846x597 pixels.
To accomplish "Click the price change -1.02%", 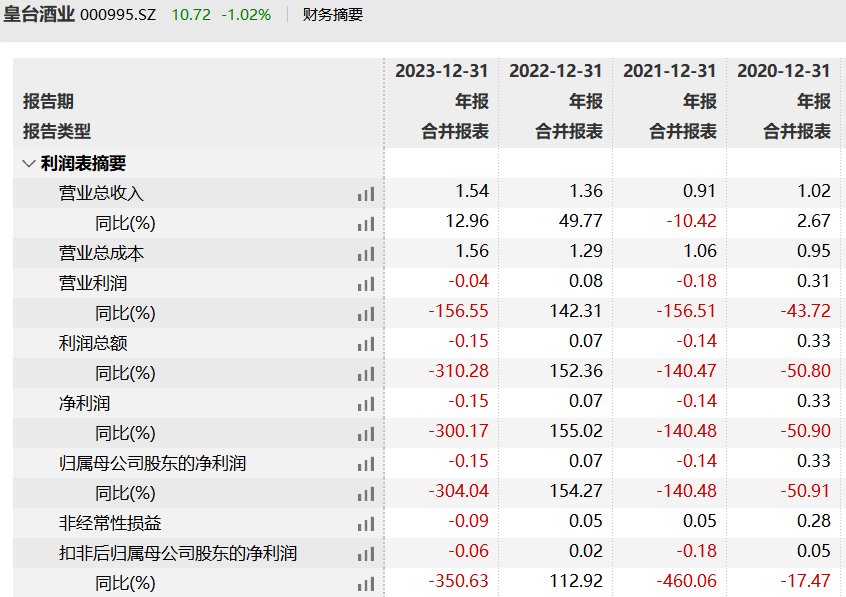I will [246, 15].
